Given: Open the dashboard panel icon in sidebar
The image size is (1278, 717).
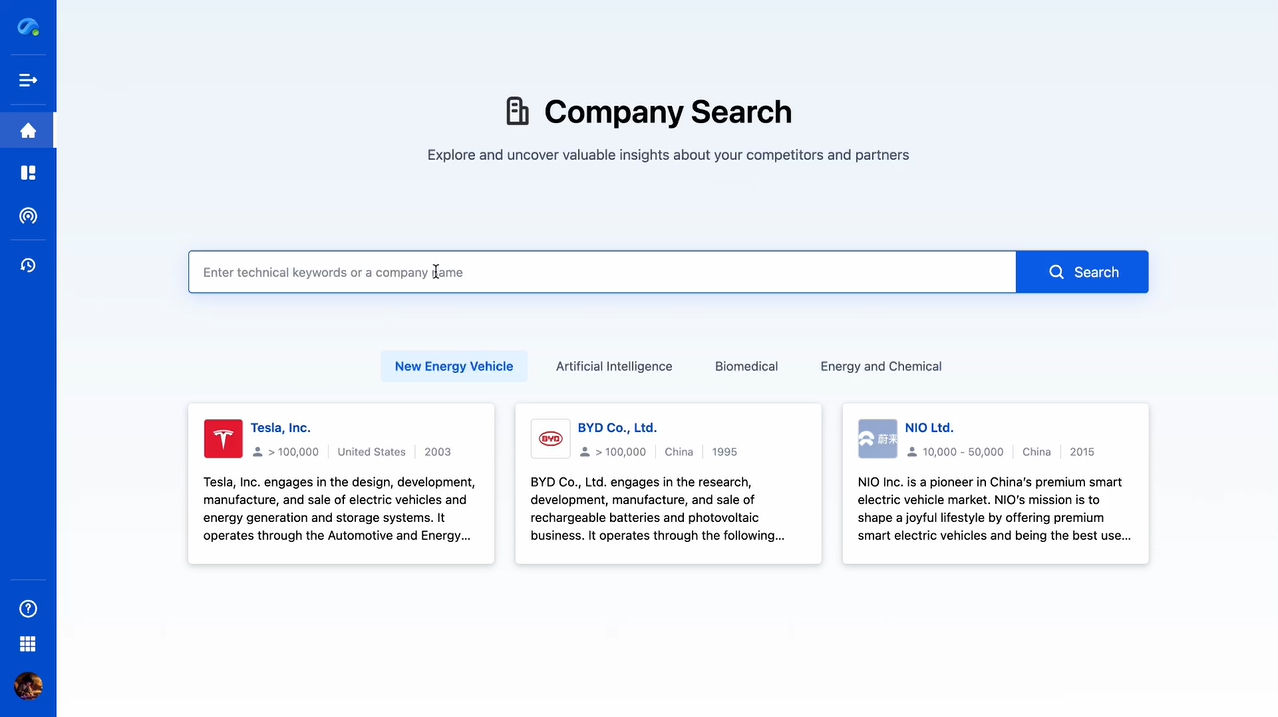Looking at the screenshot, I should 27,172.
